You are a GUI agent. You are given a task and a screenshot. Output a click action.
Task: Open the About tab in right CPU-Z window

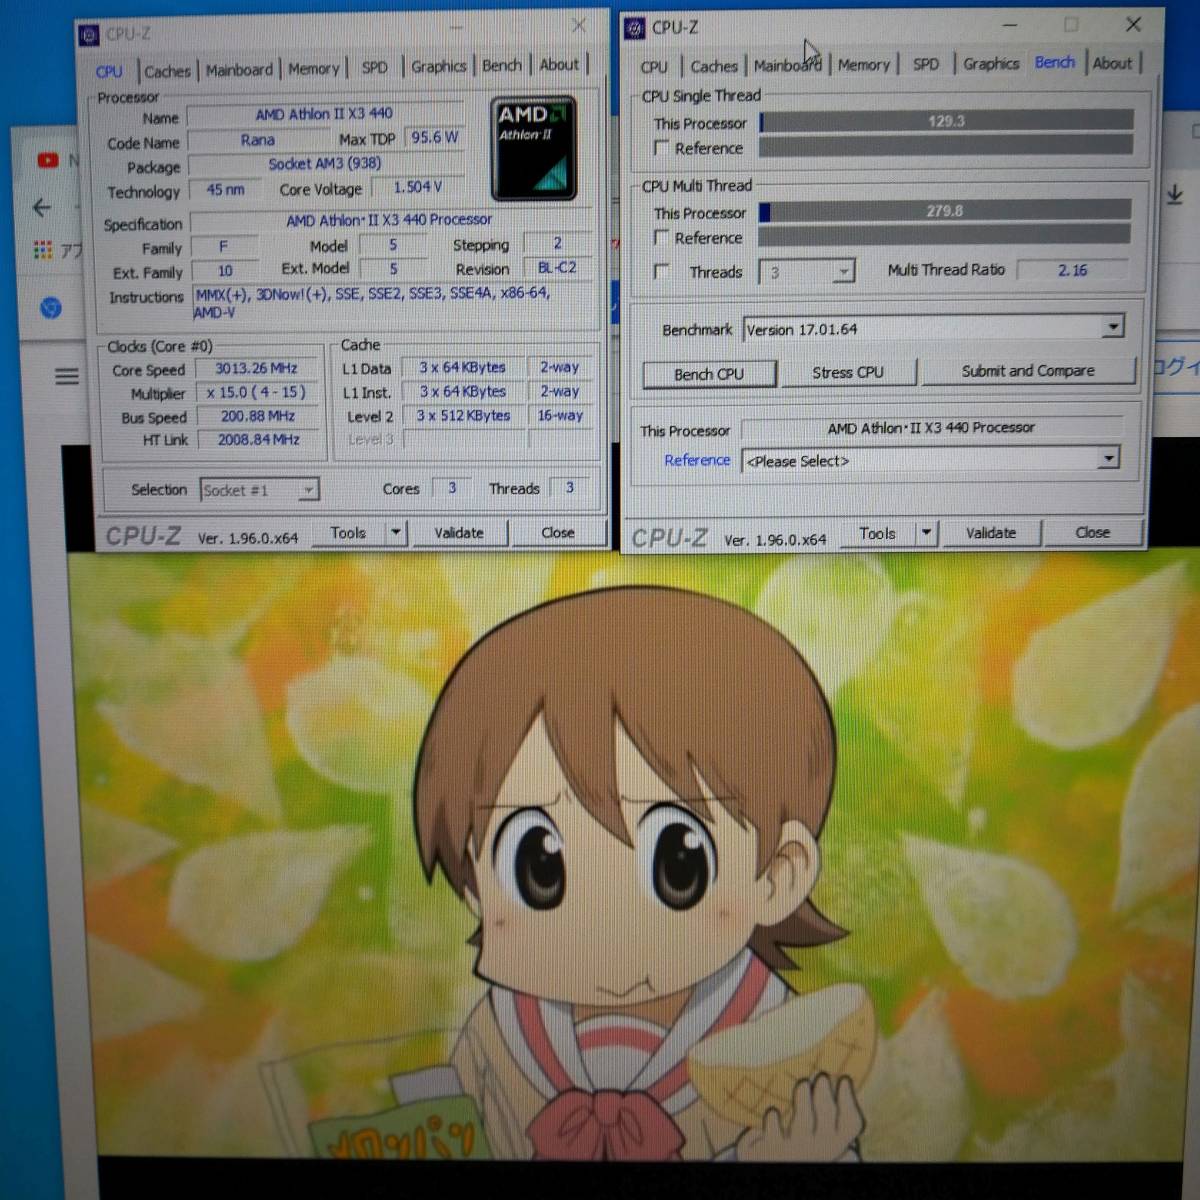tap(1112, 63)
